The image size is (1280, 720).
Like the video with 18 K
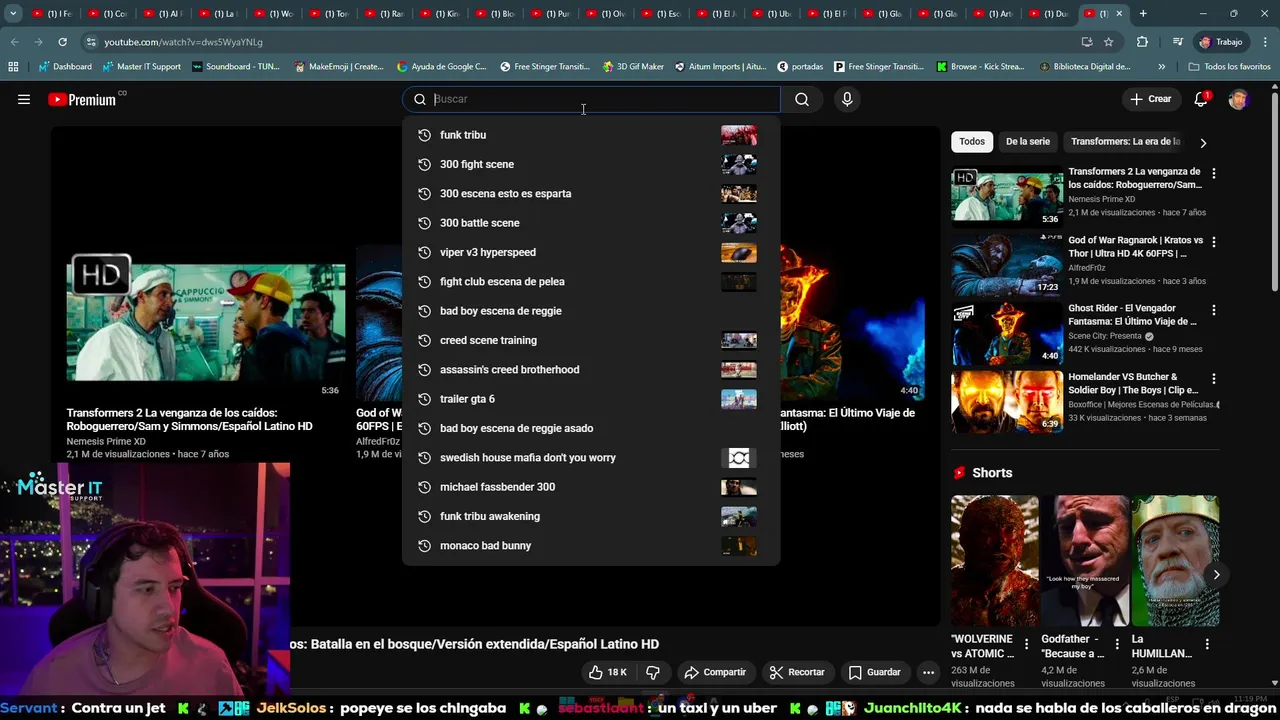pos(608,672)
